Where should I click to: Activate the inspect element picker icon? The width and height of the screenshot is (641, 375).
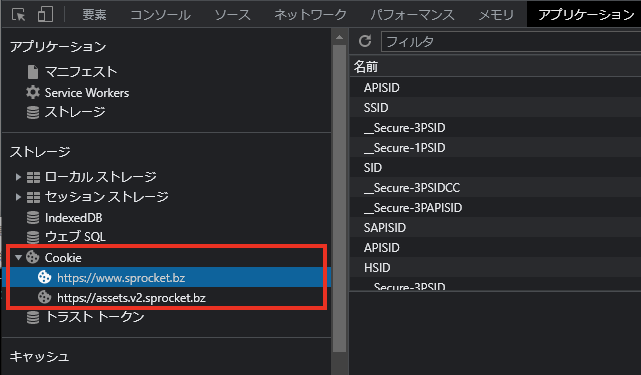(x=18, y=15)
